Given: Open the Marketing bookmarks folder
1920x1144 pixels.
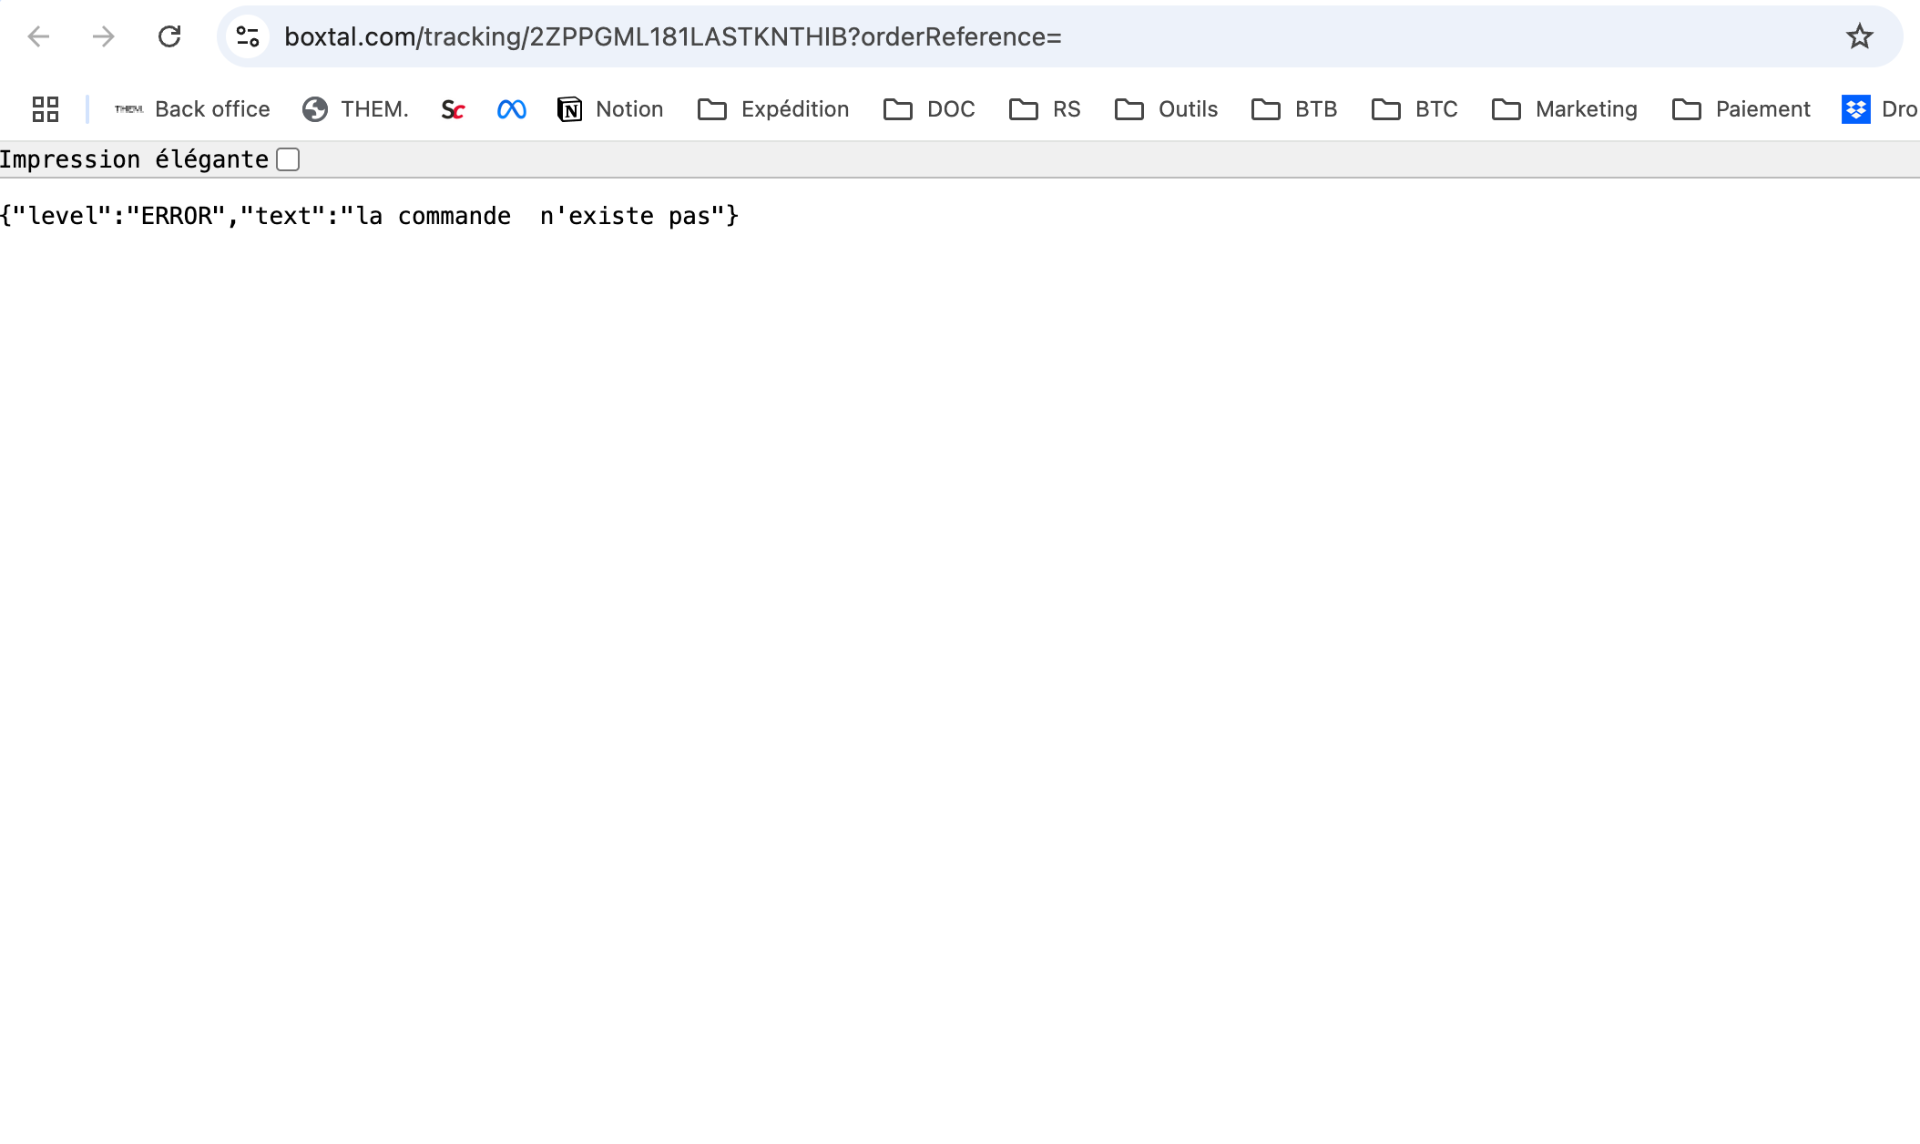Looking at the screenshot, I should coord(1564,109).
